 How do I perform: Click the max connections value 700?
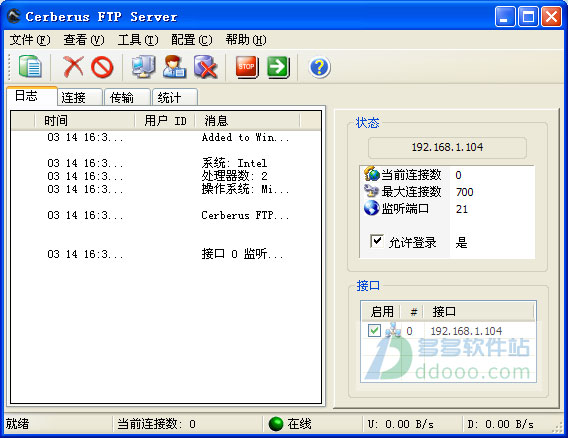point(464,192)
